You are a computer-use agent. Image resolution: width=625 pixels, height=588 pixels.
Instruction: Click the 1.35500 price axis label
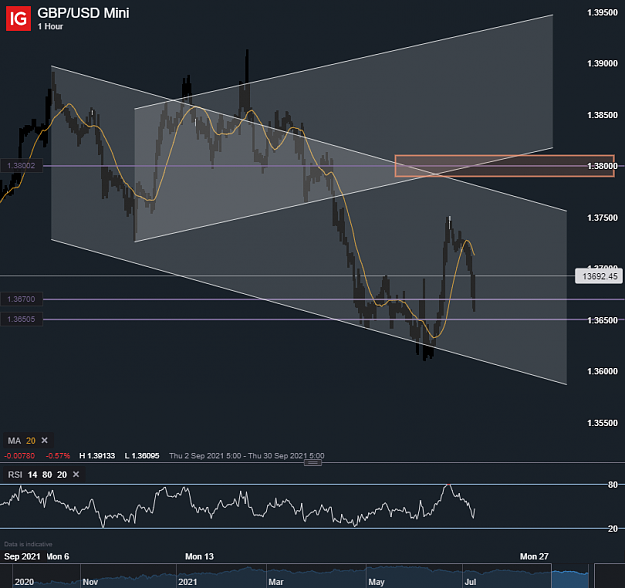point(602,423)
